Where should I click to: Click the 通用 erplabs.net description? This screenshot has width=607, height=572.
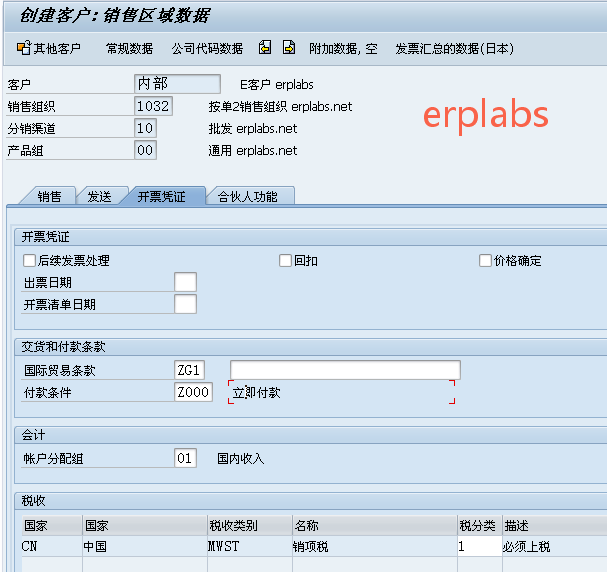(x=253, y=151)
